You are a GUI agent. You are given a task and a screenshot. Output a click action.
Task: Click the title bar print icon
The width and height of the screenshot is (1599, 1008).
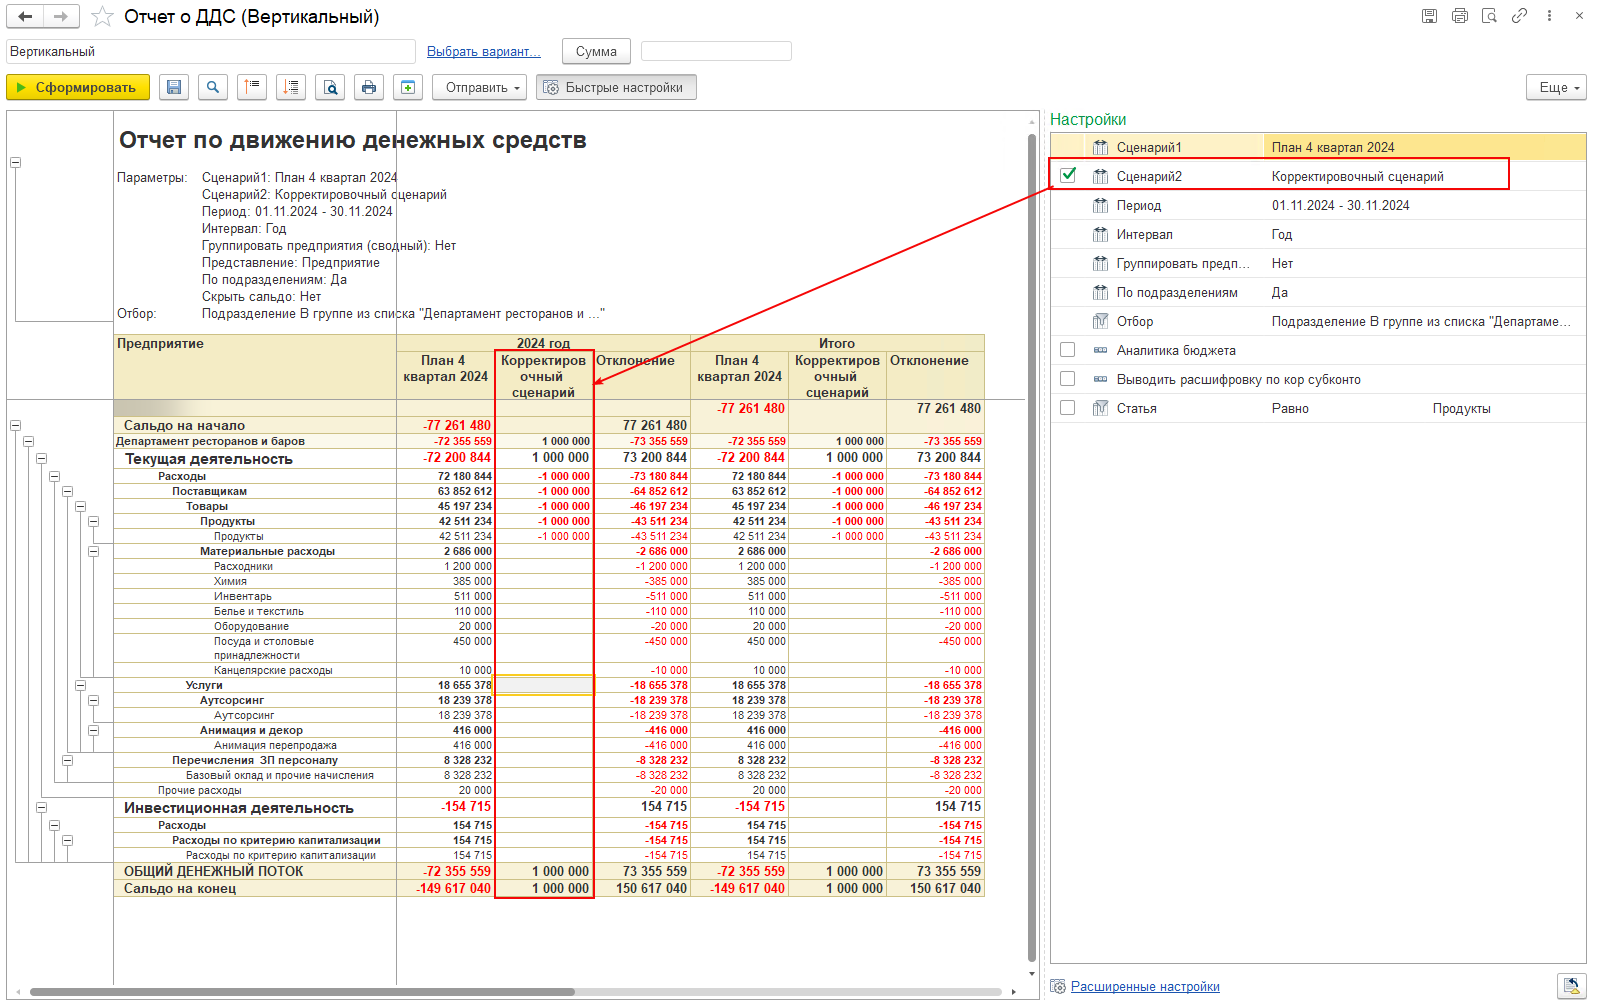point(1460,16)
